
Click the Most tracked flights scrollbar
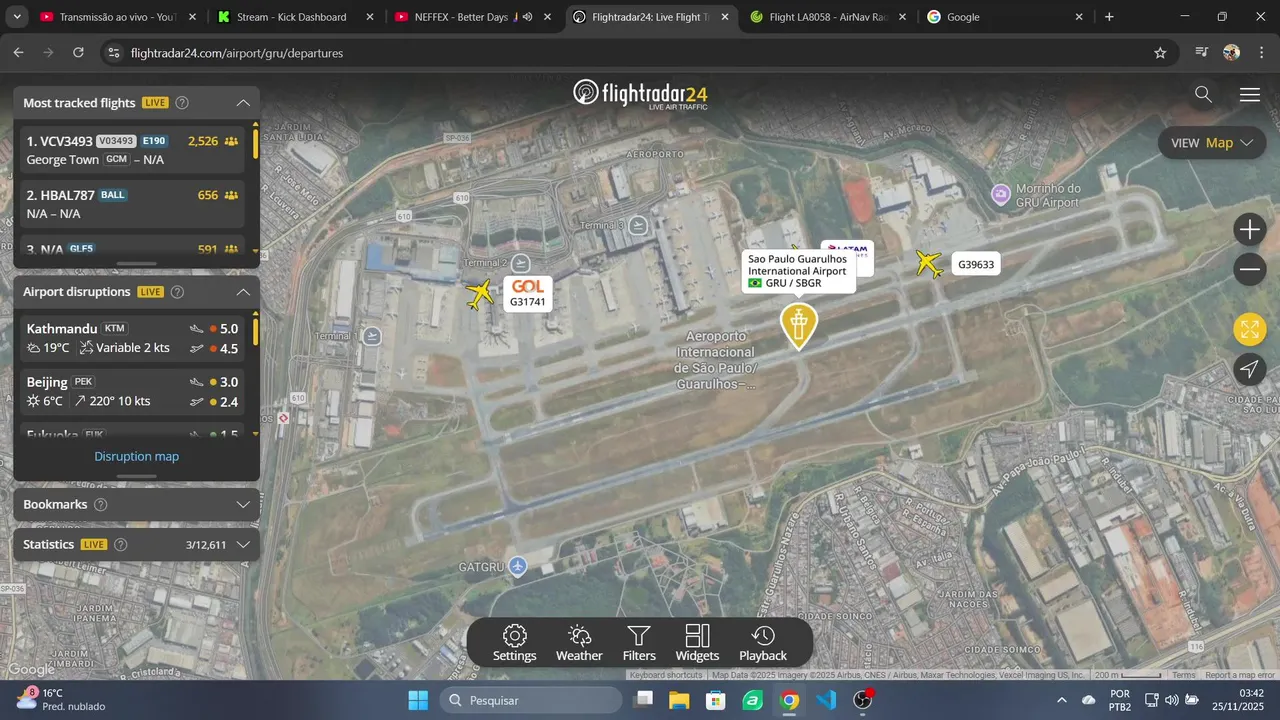(x=255, y=142)
